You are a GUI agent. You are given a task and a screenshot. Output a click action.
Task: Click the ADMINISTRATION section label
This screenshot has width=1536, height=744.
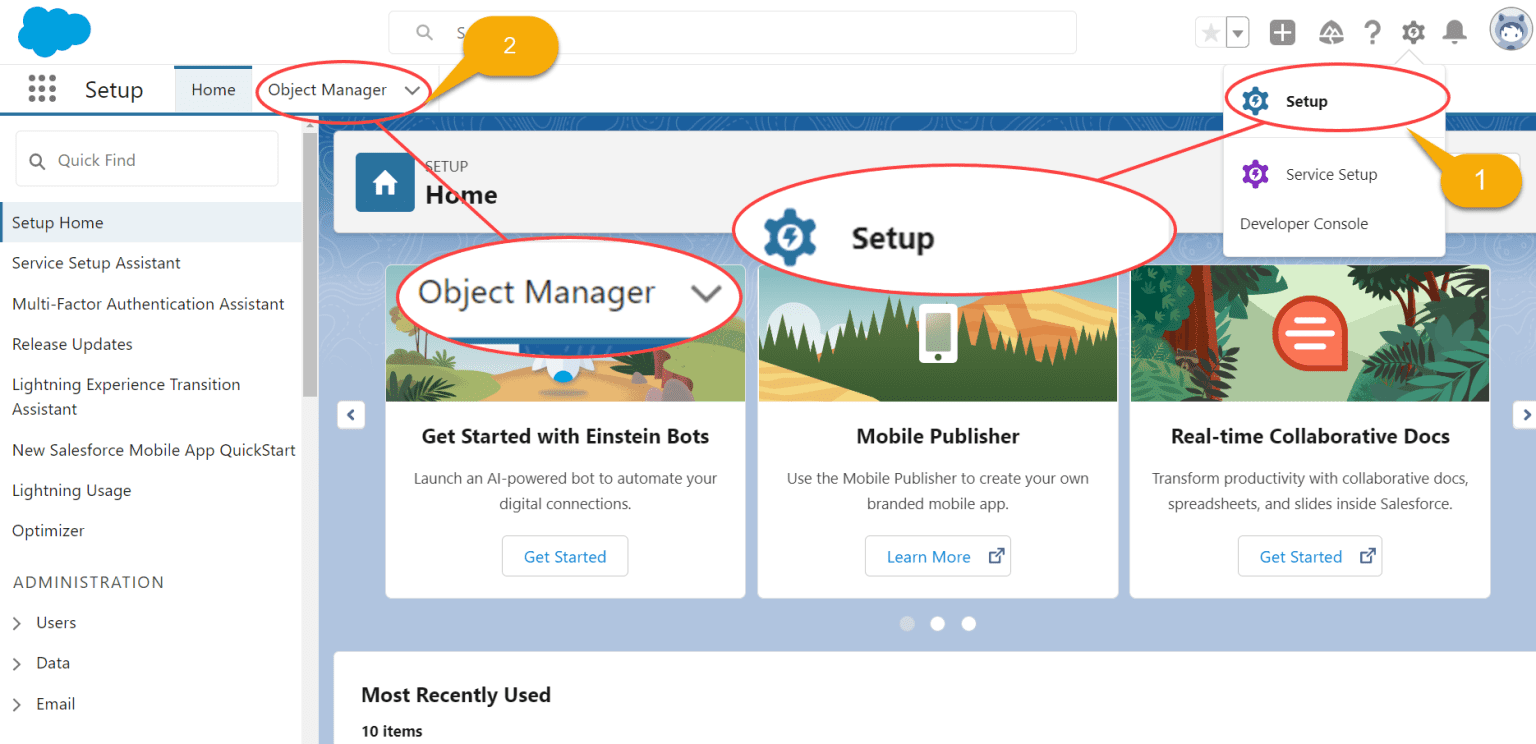coord(88,582)
